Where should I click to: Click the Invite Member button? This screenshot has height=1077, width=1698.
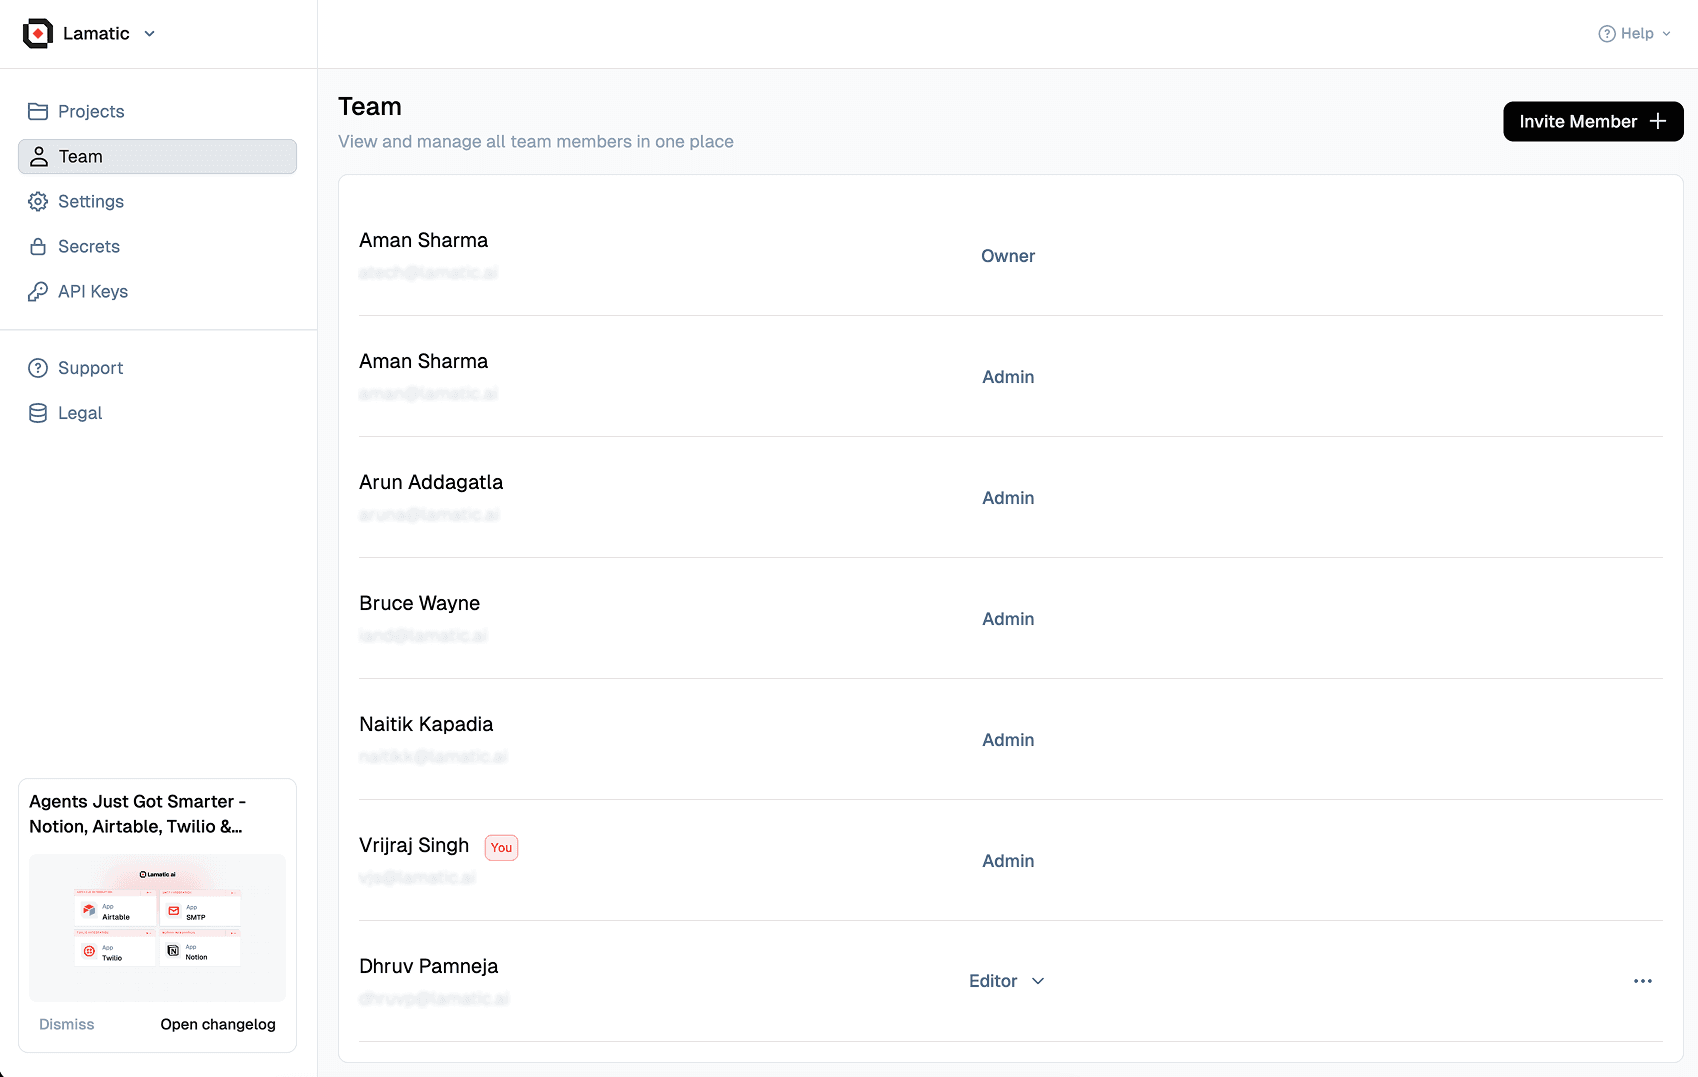(x=1592, y=121)
